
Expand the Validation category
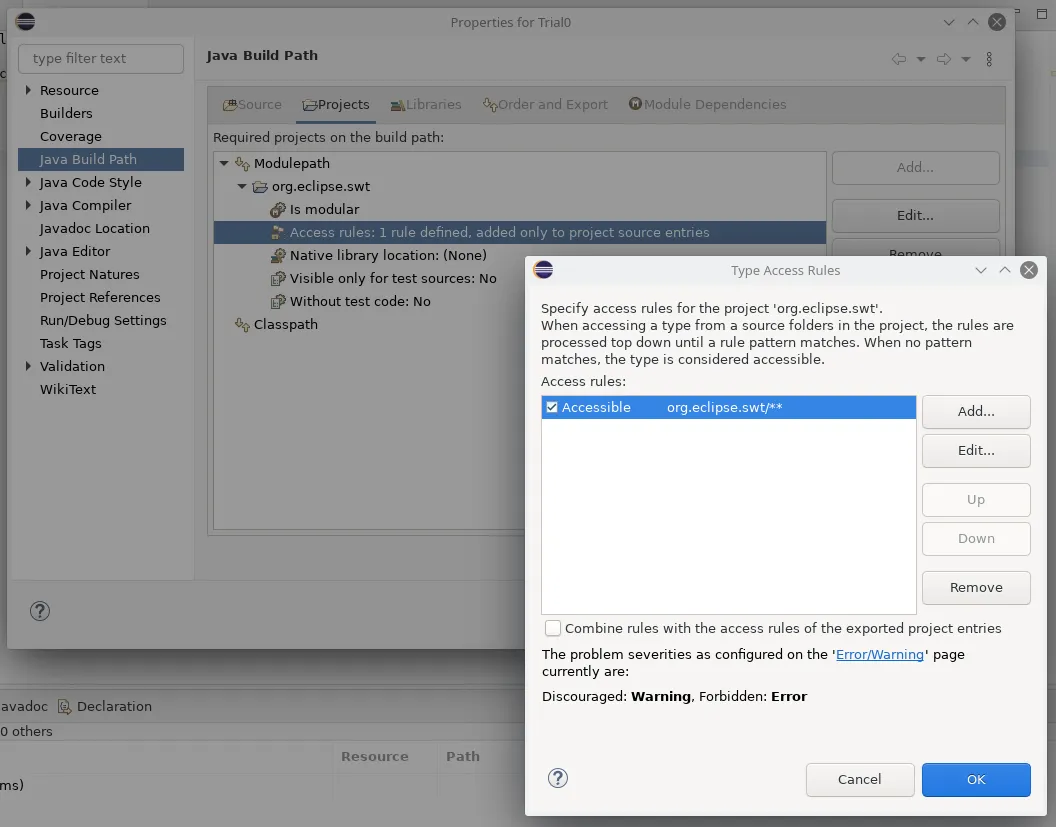pyautogui.click(x=28, y=366)
